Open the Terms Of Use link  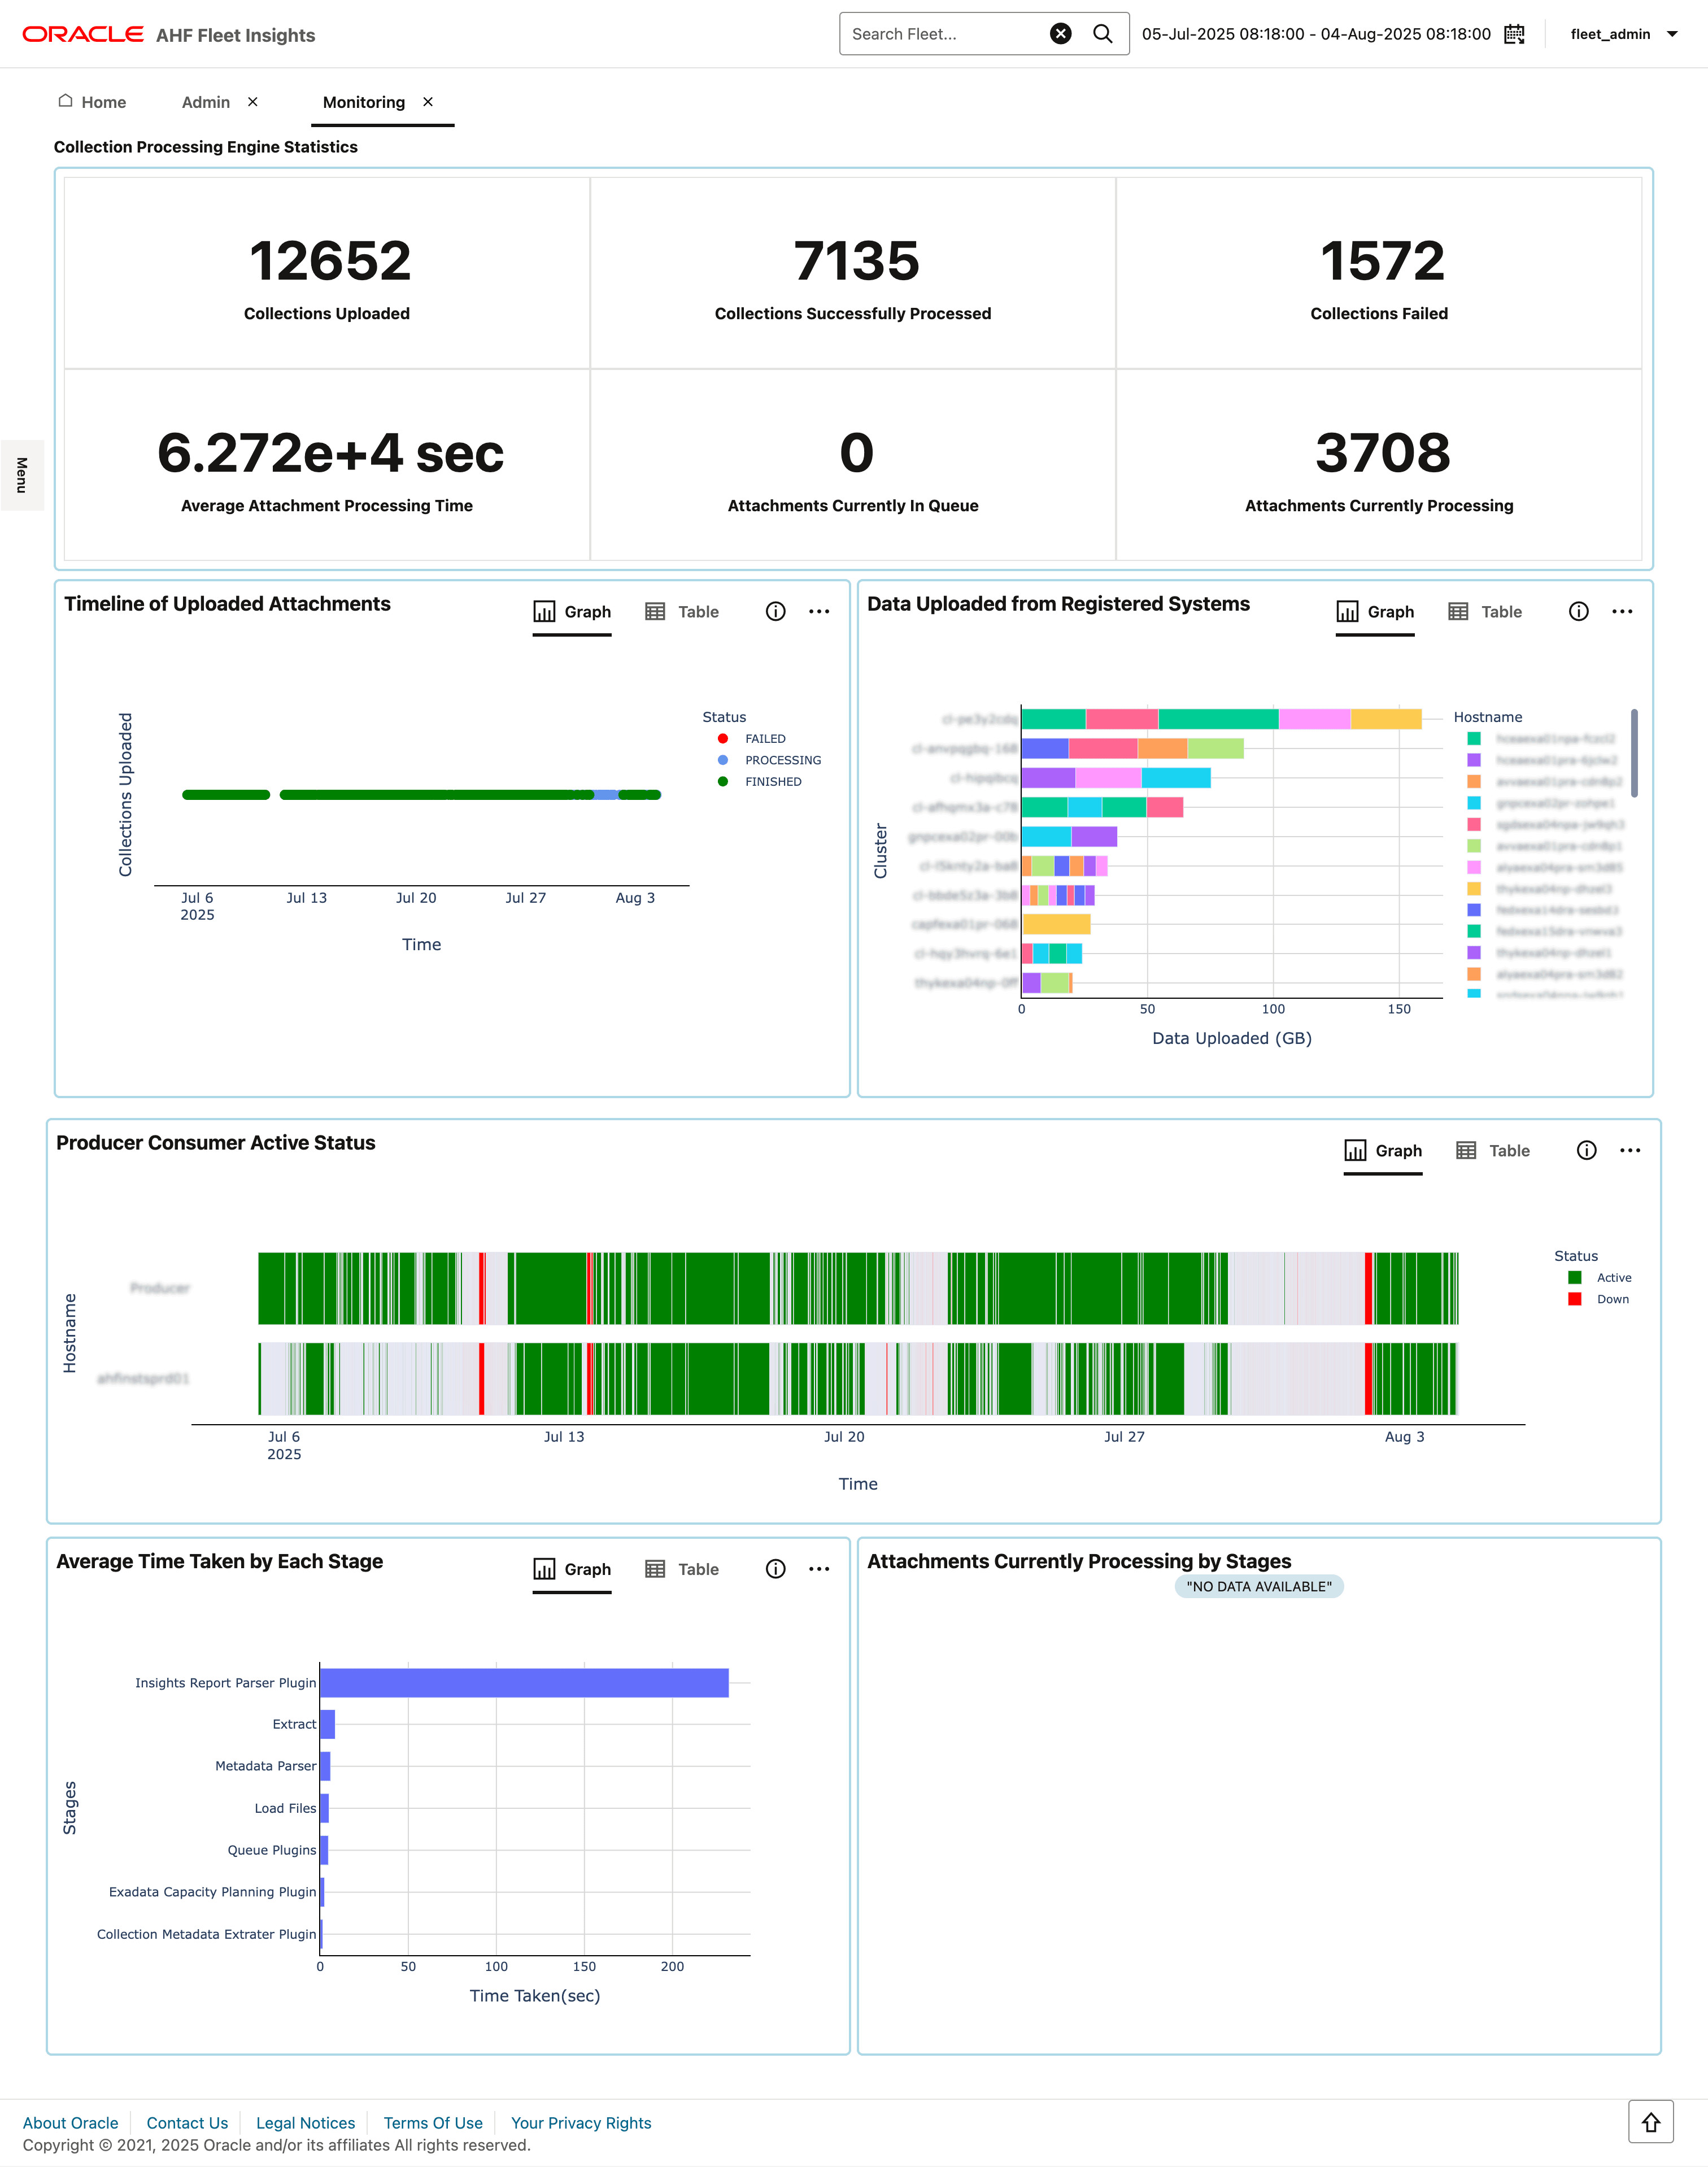[x=433, y=2123]
